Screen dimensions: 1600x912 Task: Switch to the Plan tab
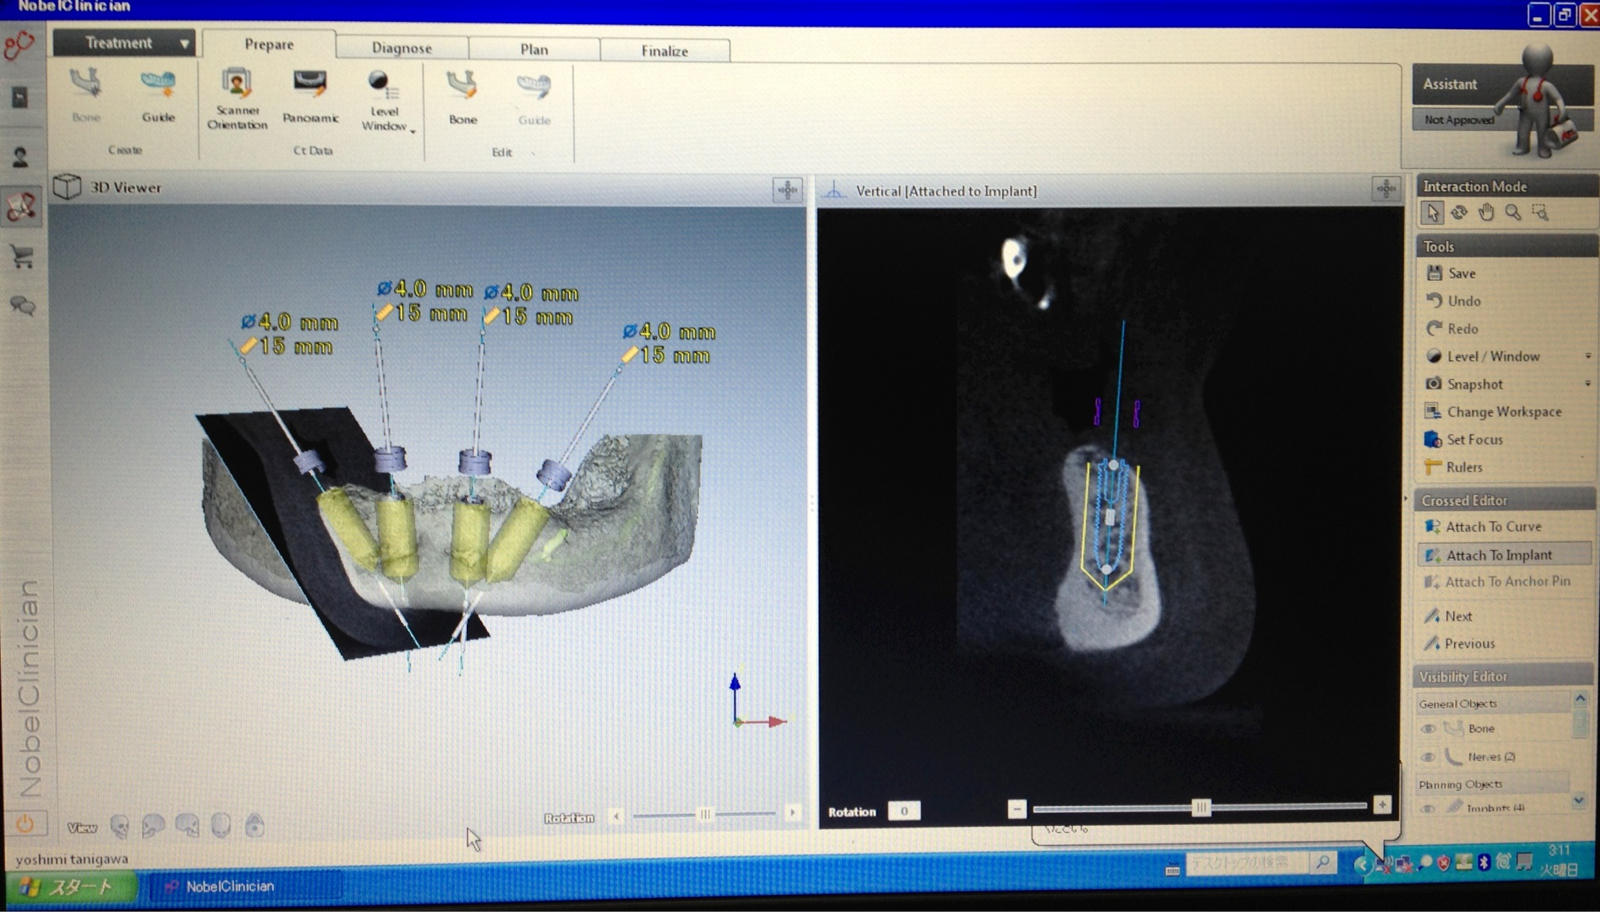point(534,49)
